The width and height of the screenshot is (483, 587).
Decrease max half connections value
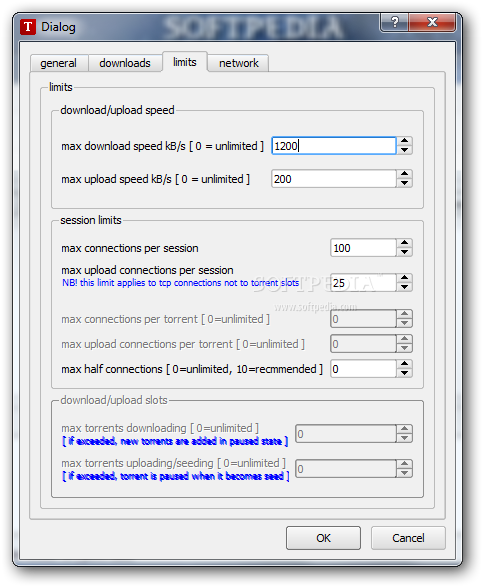click(x=404, y=373)
